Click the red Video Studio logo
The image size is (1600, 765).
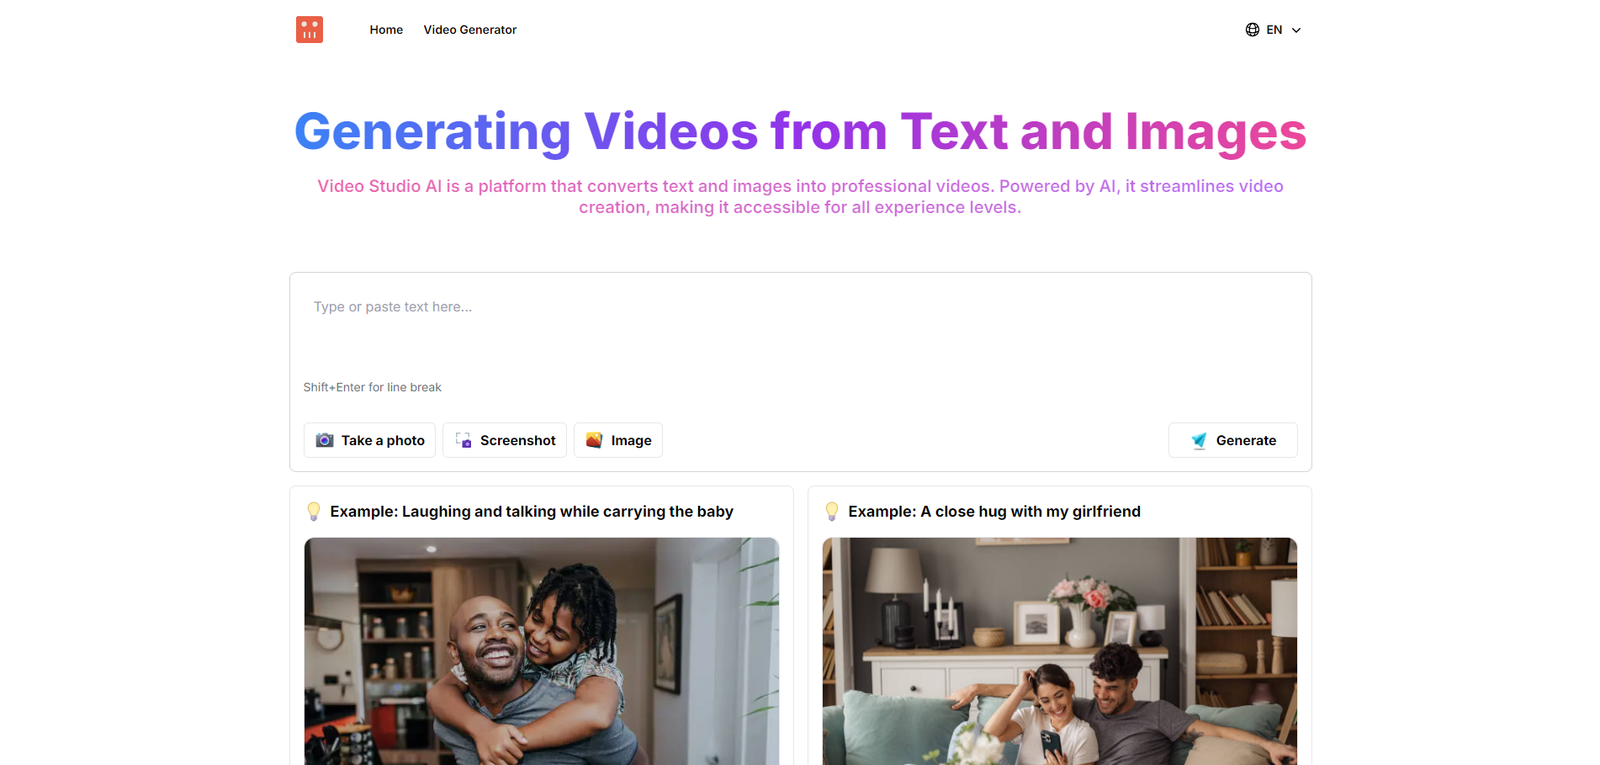click(x=309, y=30)
